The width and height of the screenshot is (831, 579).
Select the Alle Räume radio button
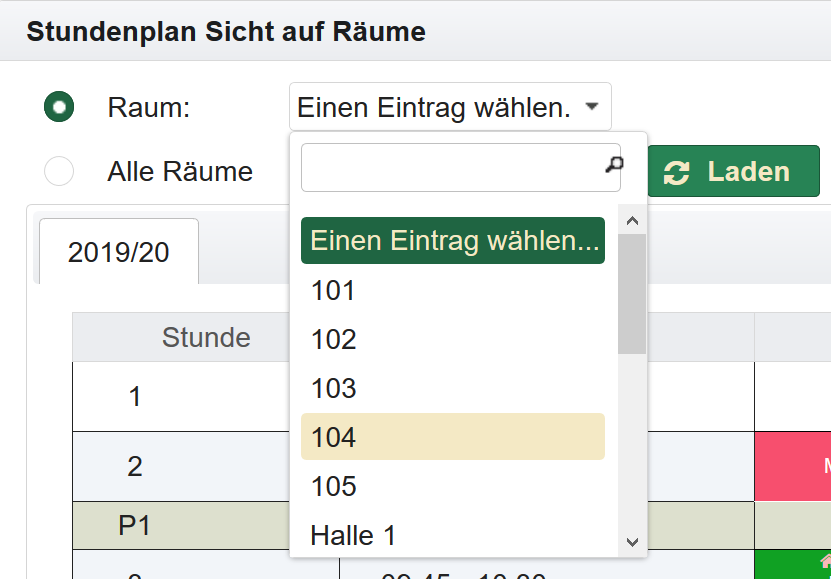[x=59, y=171]
